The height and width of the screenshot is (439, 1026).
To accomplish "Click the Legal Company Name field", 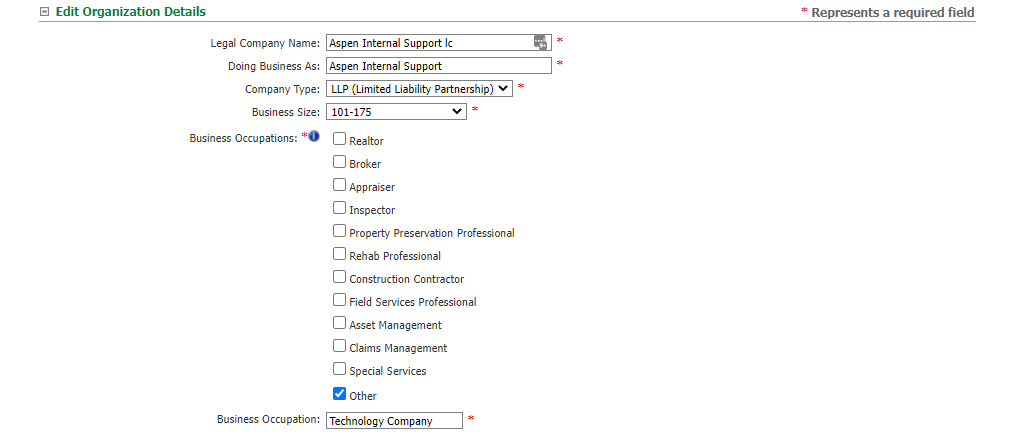I will point(438,43).
